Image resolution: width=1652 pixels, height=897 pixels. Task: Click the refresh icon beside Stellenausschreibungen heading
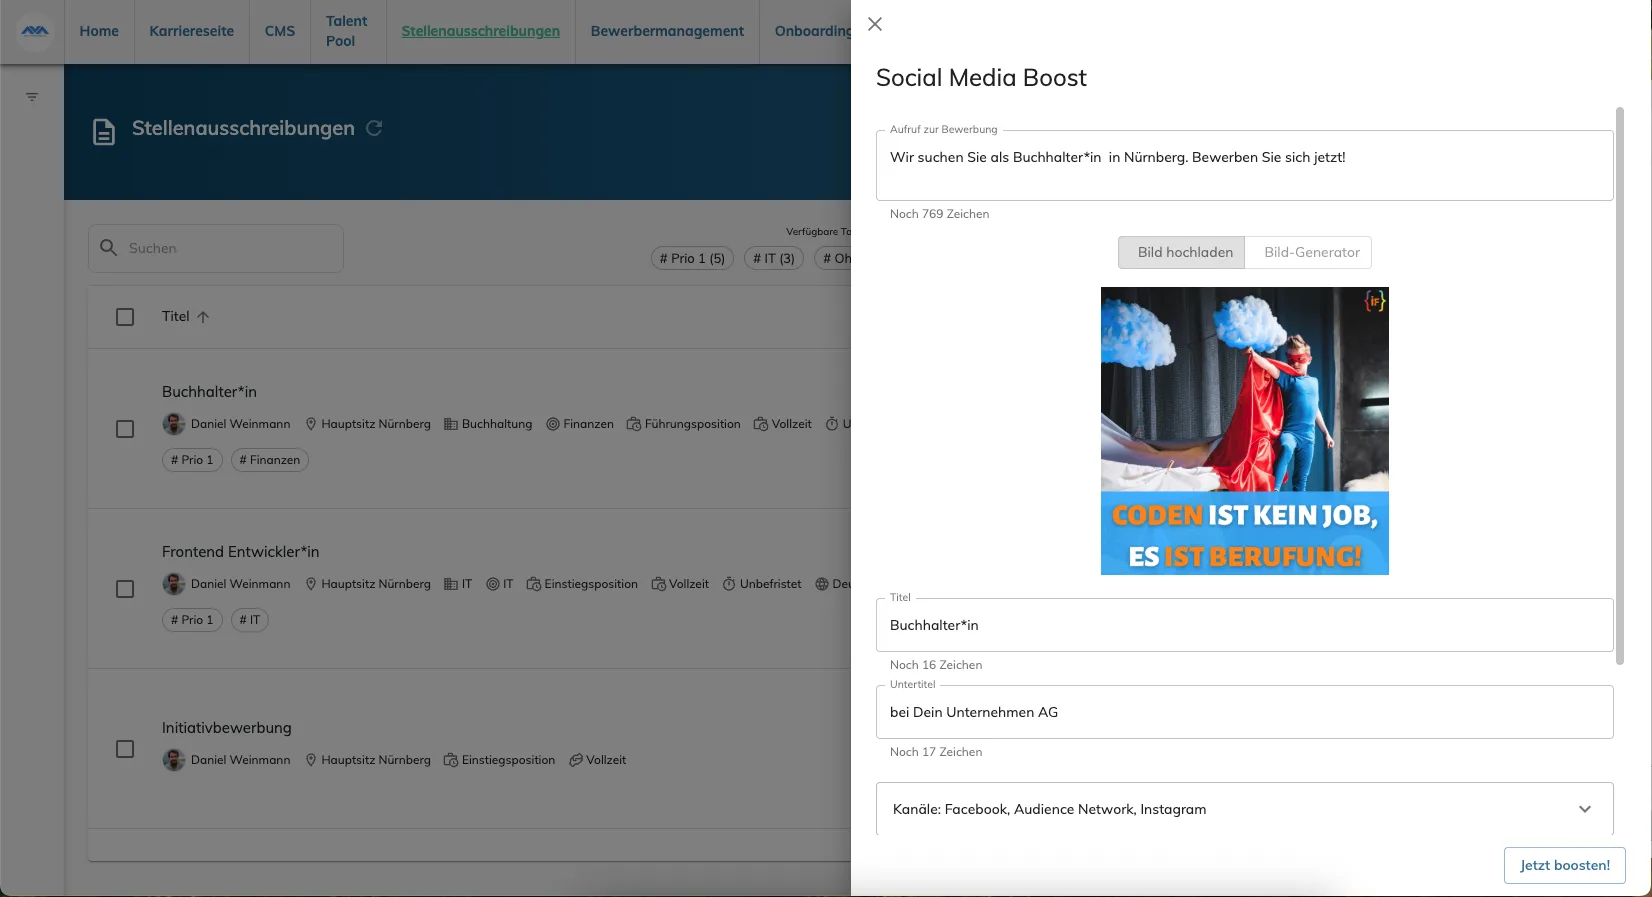tap(374, 128)
